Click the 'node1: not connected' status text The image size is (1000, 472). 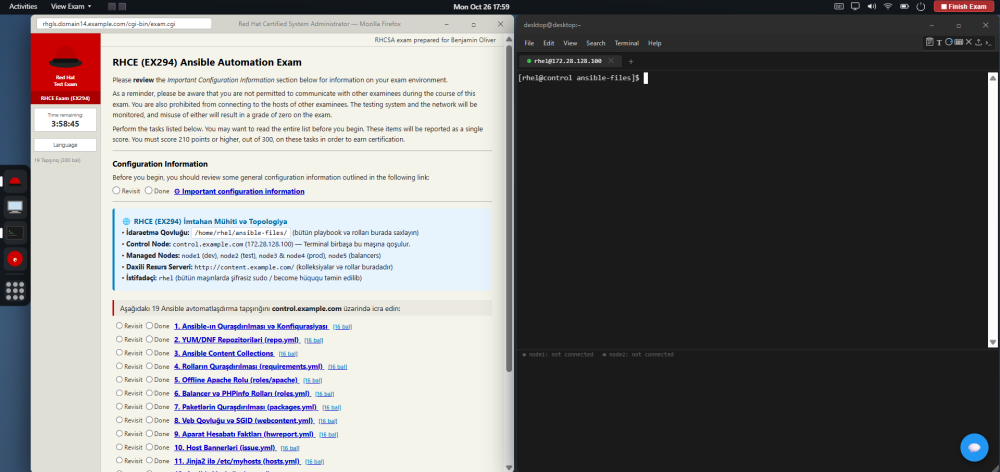click(x=558, y=355)
